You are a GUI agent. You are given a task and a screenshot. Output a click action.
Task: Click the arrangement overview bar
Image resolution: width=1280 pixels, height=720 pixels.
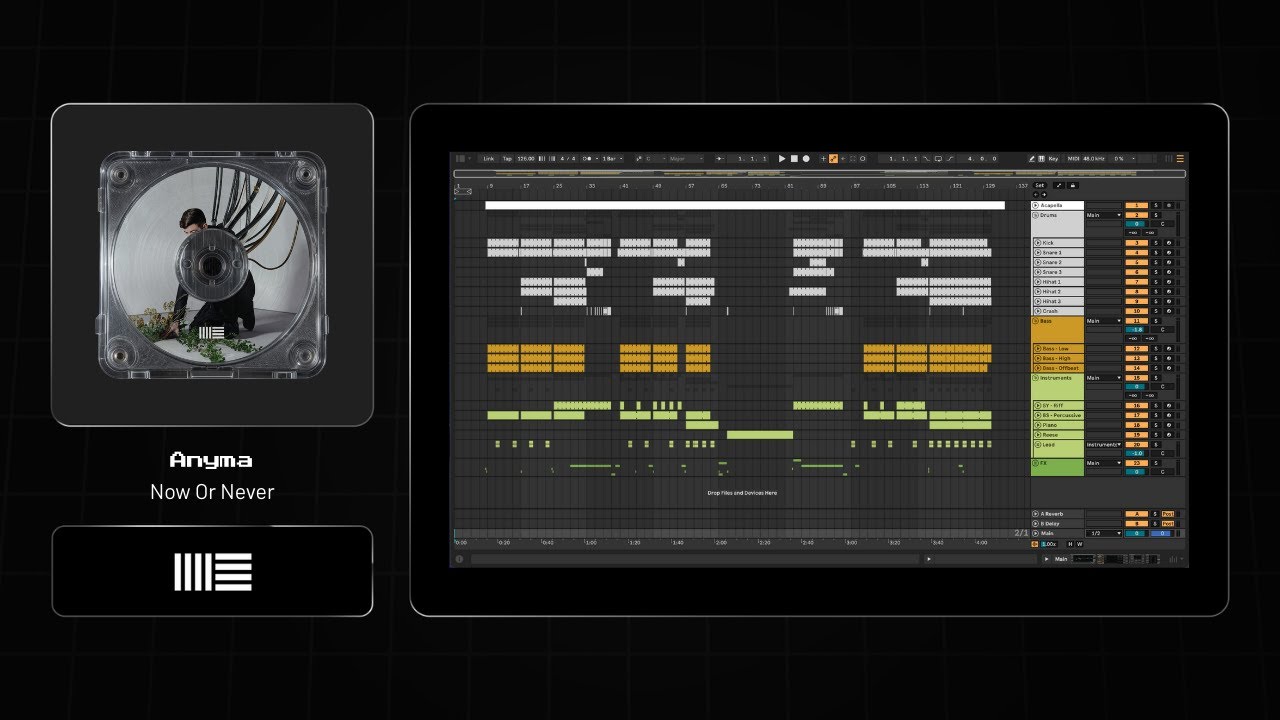819,174
